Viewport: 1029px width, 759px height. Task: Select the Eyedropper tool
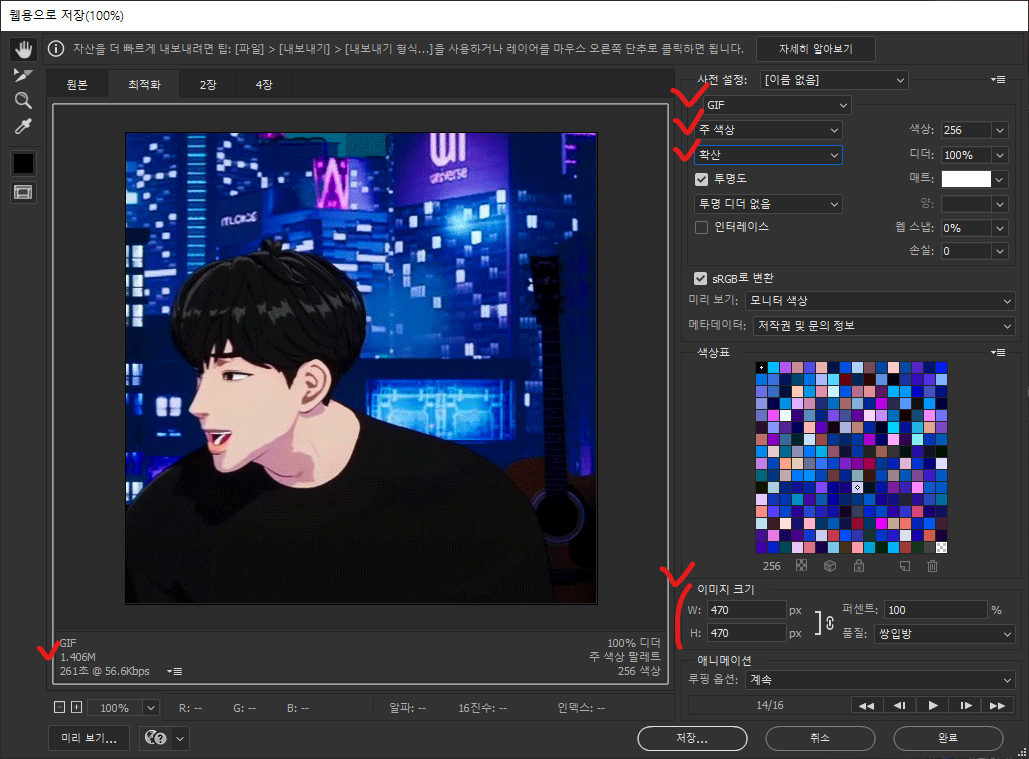tap(24, 126)
